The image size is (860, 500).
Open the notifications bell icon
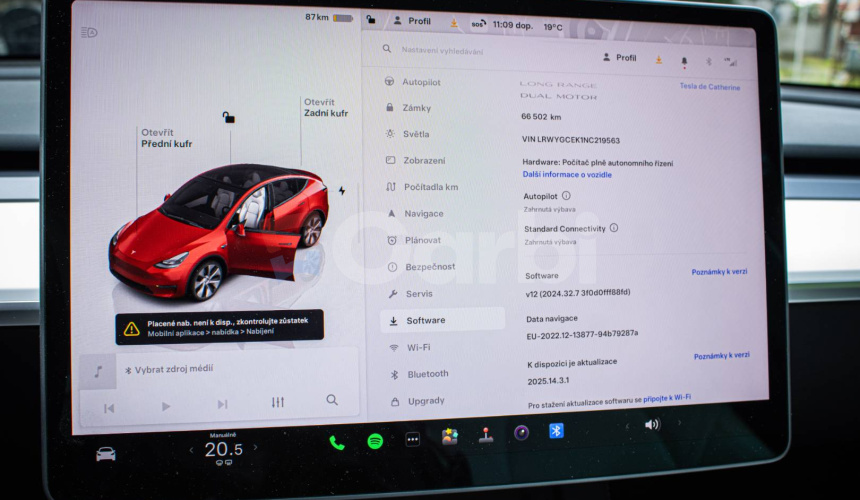(684, 61)
